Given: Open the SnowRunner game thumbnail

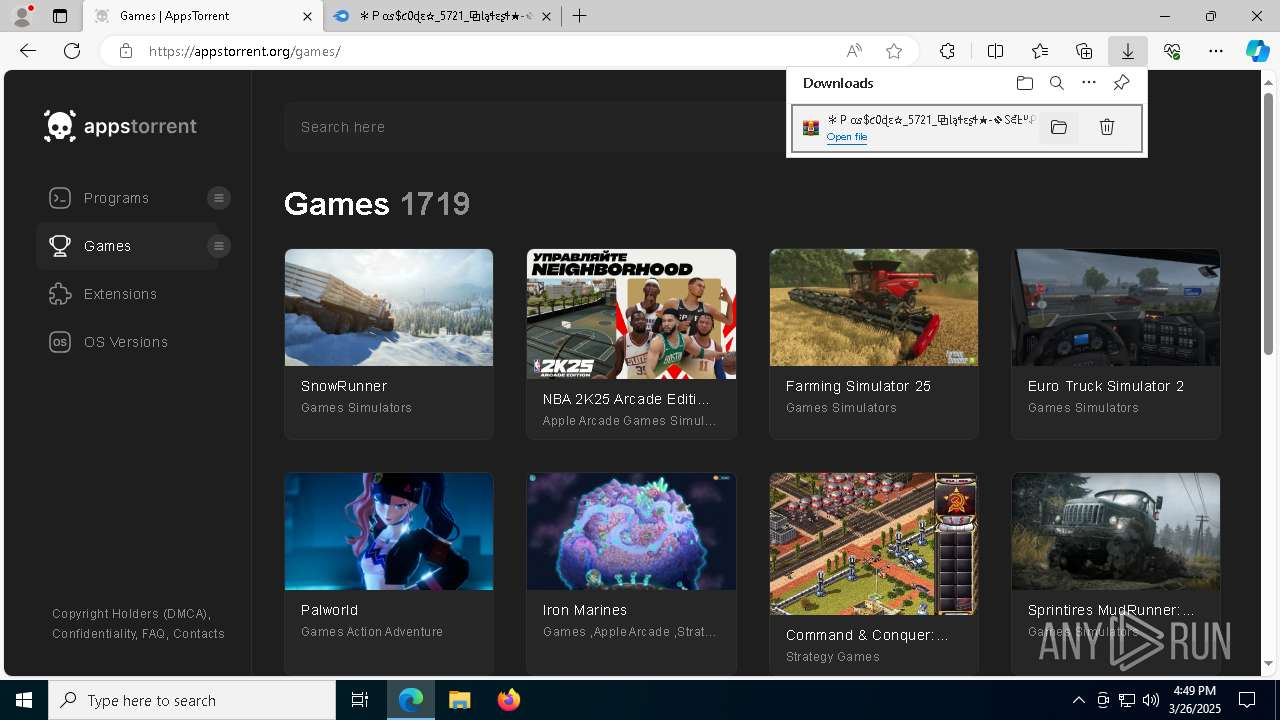Looking at the screenshot, I should pos(389,307).
